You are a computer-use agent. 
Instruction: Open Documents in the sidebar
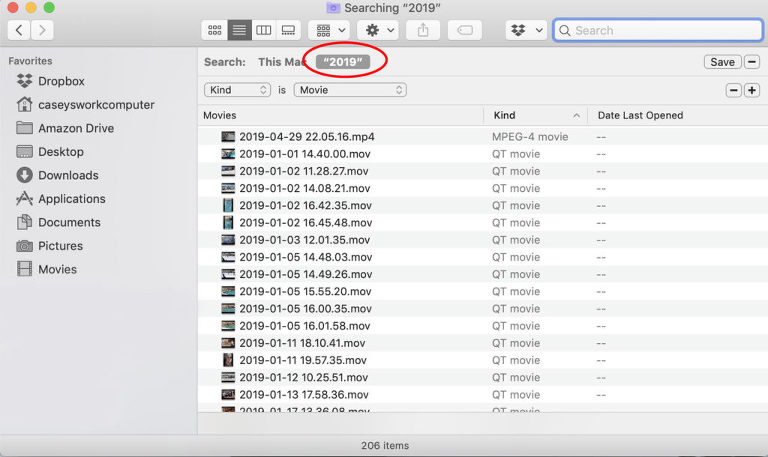click(69, 222)
